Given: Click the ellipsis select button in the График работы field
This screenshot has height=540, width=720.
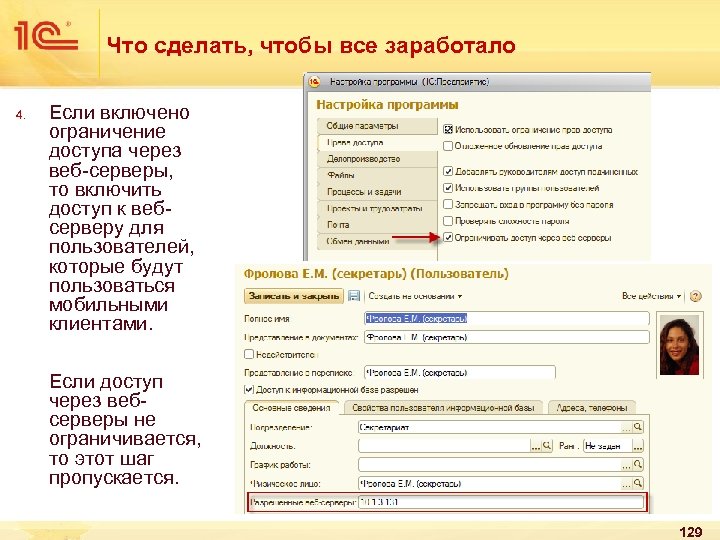Looking at the screenshot, I should (x=626, y=465).
